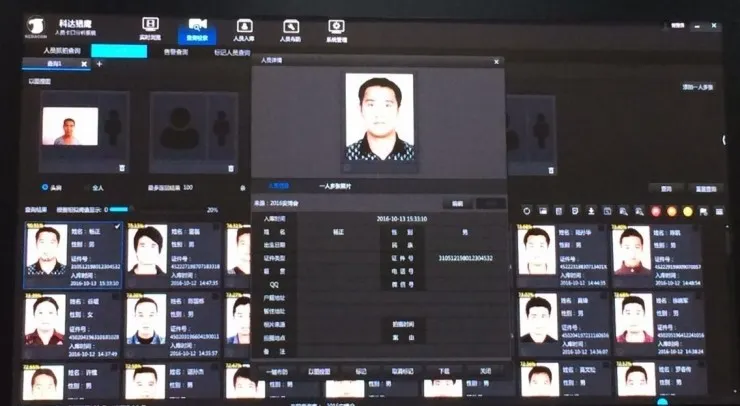
Task: Select the 查询1 query tab
Action: [54, 64]
